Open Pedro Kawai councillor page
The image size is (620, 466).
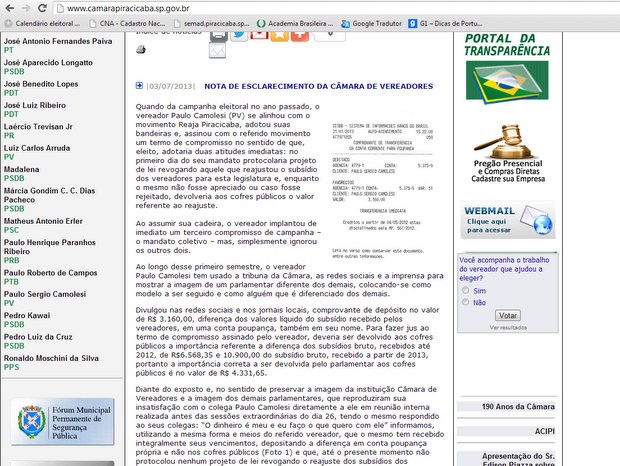[26, 315]
